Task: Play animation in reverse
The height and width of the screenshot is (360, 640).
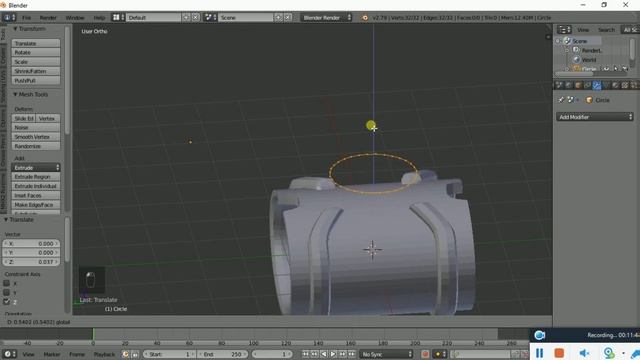Action: 324,354
